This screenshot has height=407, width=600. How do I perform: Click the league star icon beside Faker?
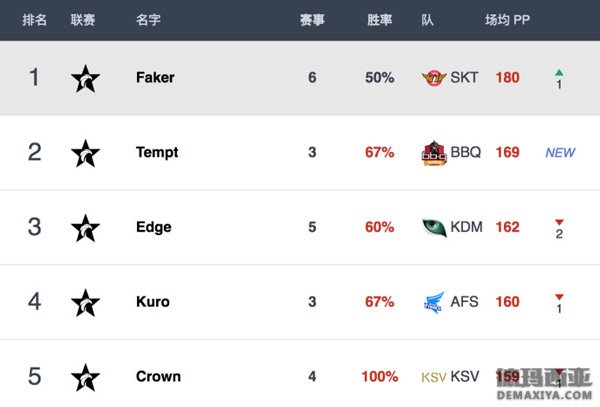click(x=85, y=79)
